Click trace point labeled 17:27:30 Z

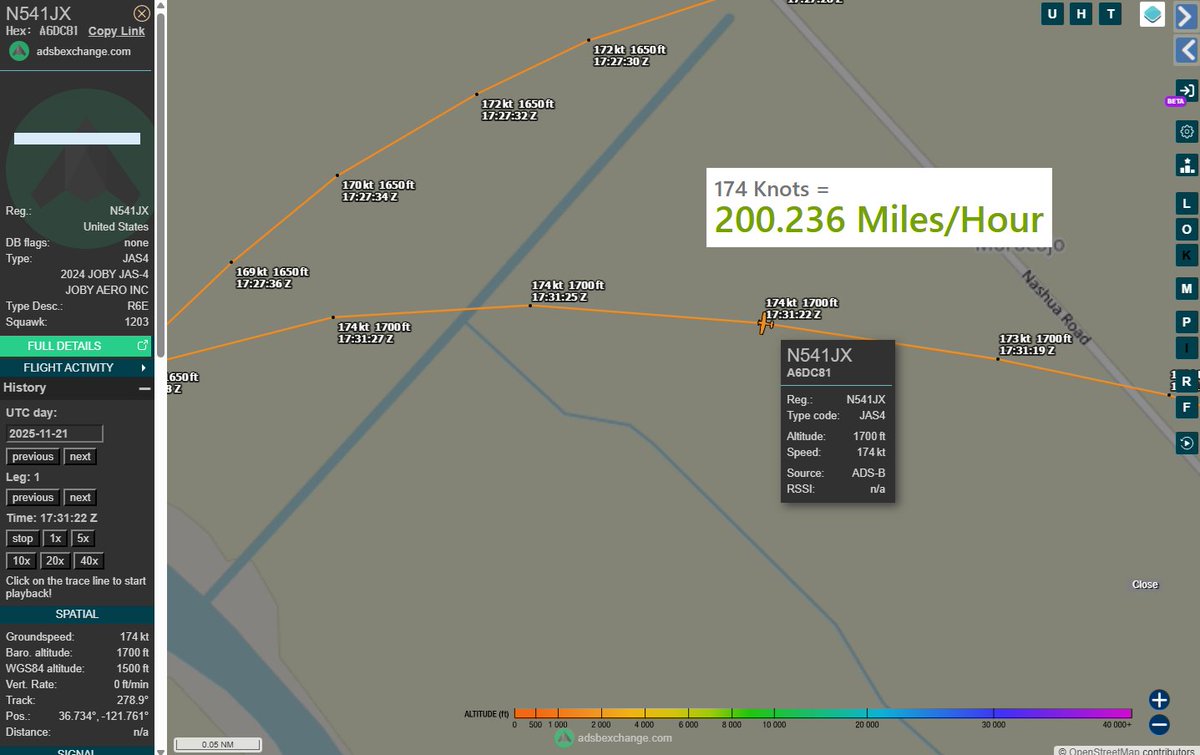click(x=590, y=40)
